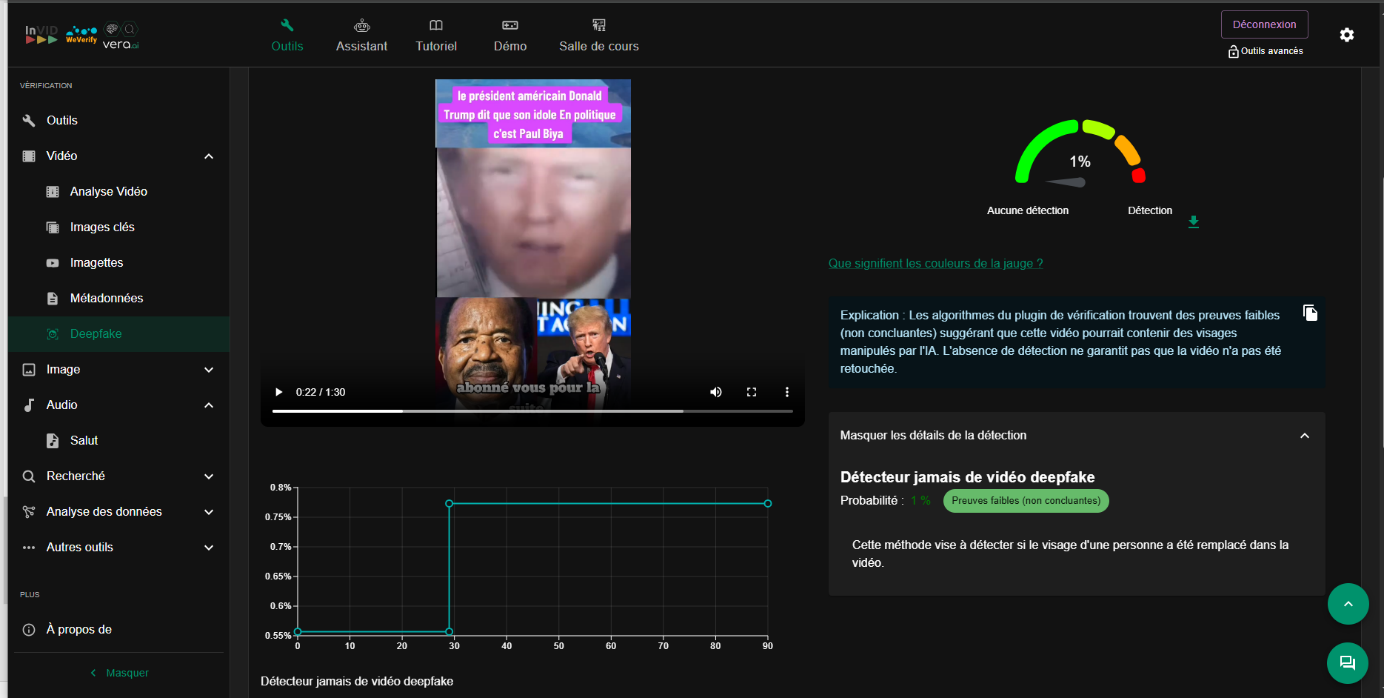Play the video
Screen dimensions: 1384x698
pos(279,392)
